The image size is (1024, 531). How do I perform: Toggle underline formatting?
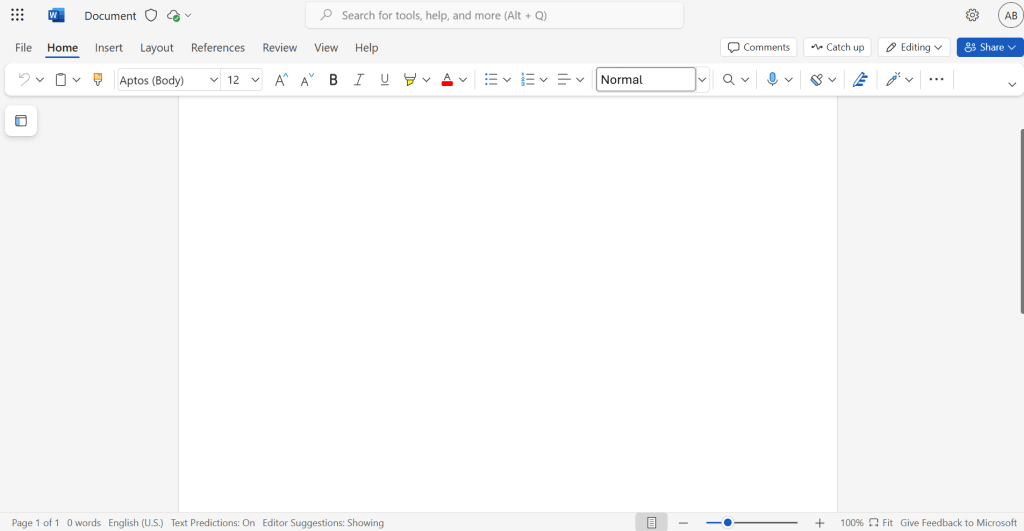(x=384, y=80)
